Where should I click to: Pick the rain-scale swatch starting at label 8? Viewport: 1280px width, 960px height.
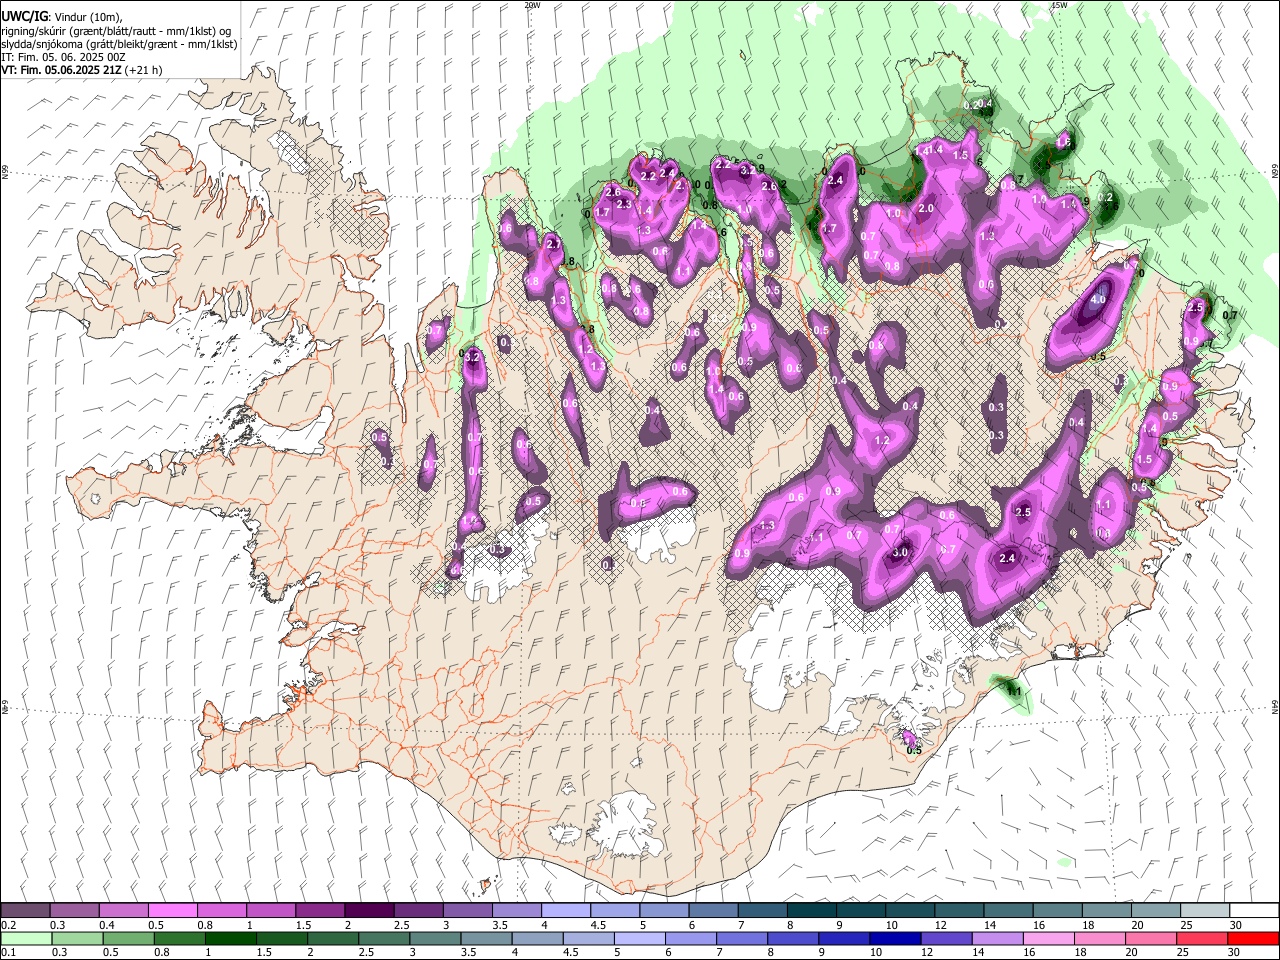click(x=793, y=938)
